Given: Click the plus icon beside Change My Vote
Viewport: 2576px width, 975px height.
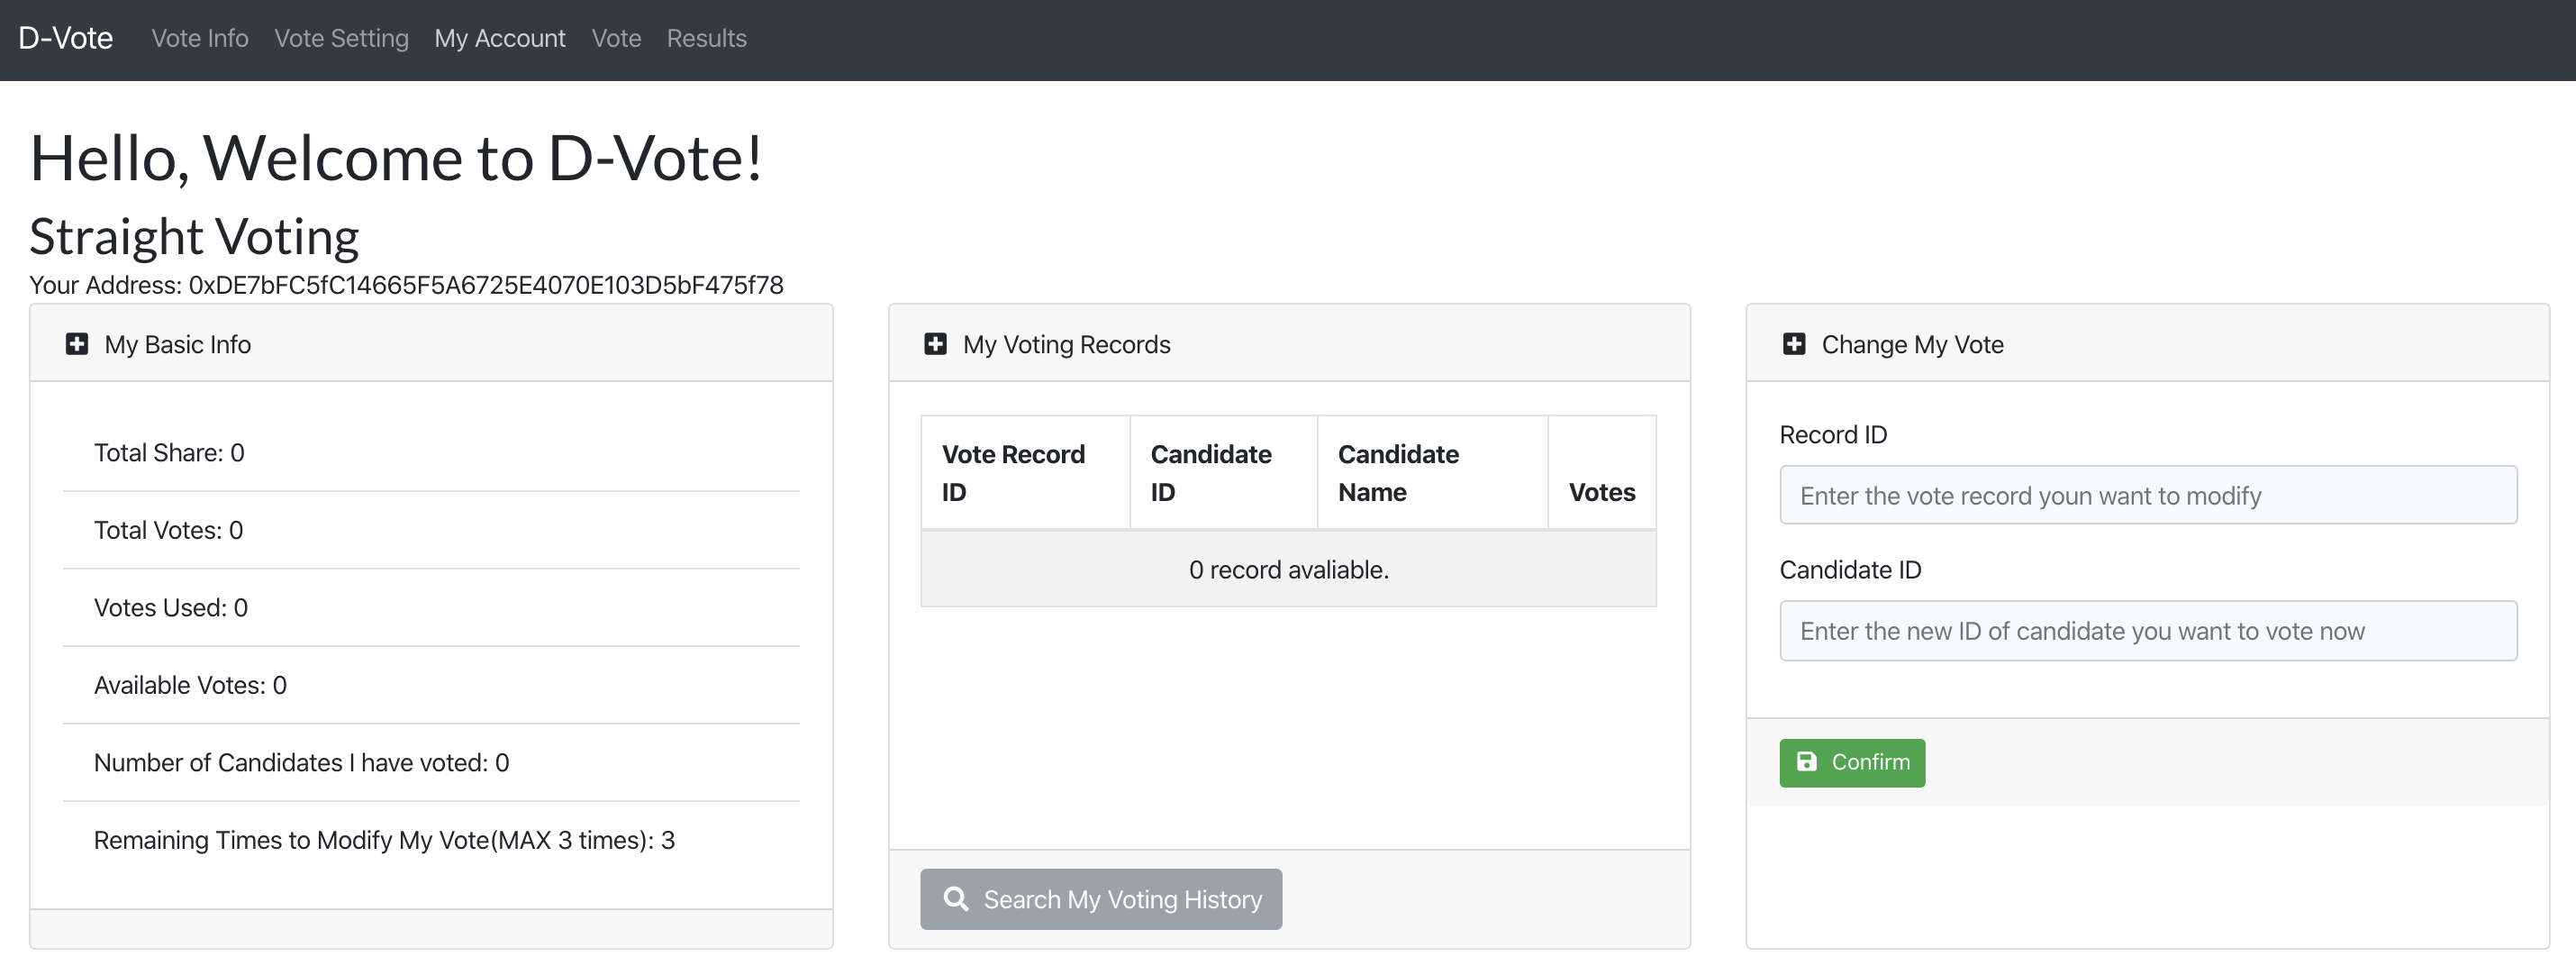Looking at the screenshot, I should click(1794, 344).
